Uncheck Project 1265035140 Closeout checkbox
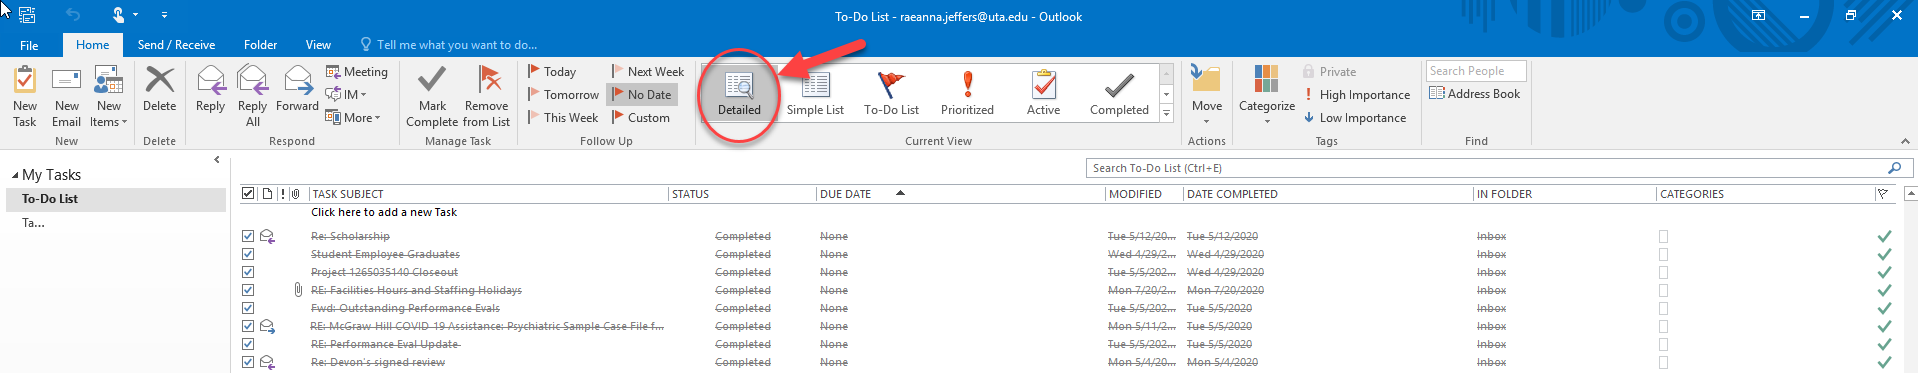The image size is (1918, 373). coord(248,273)
